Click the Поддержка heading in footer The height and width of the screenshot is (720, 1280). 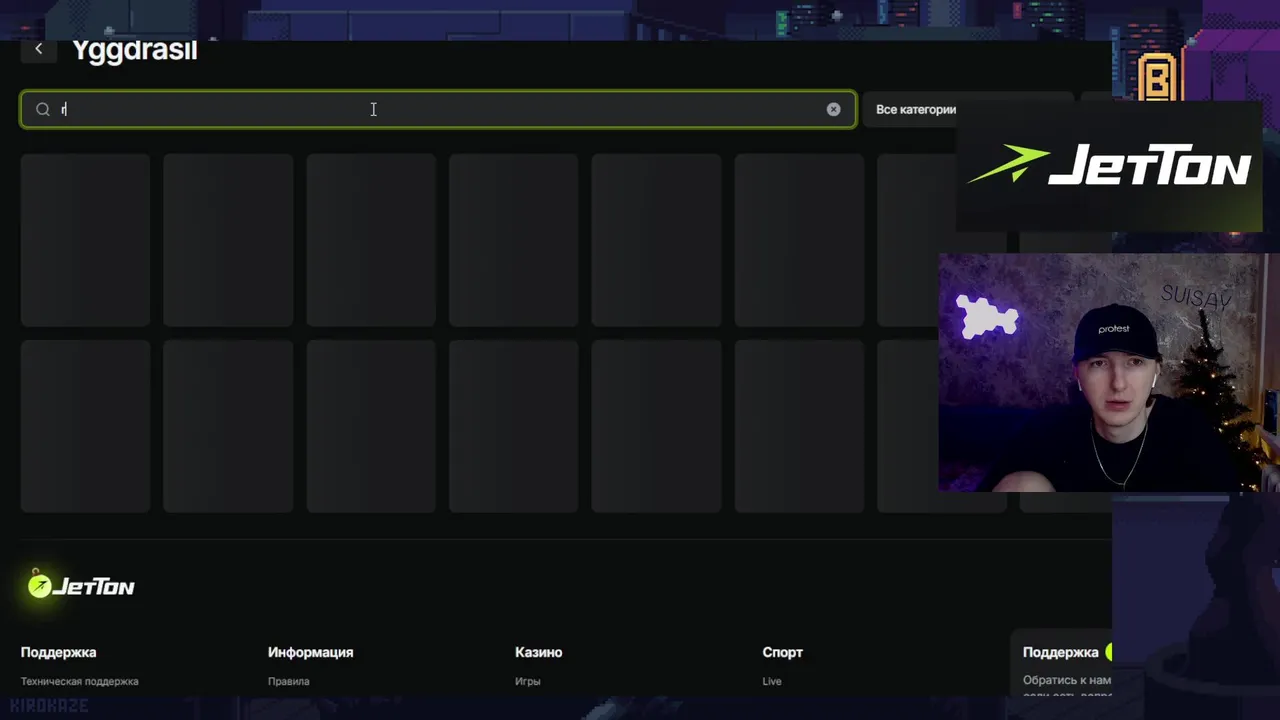pos(59,652)
